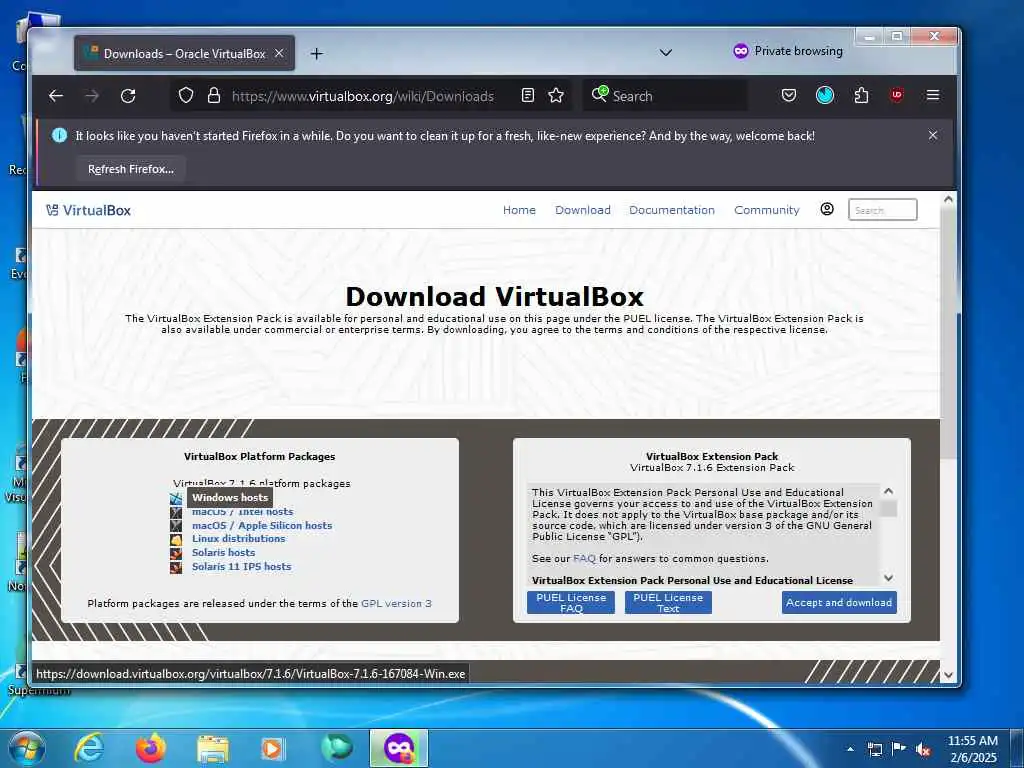Image resolution: width=1024 pixels, height=768 pixels.
Task: Dismiss the Firefox refresh notification bar
Action: pos(933,135)
